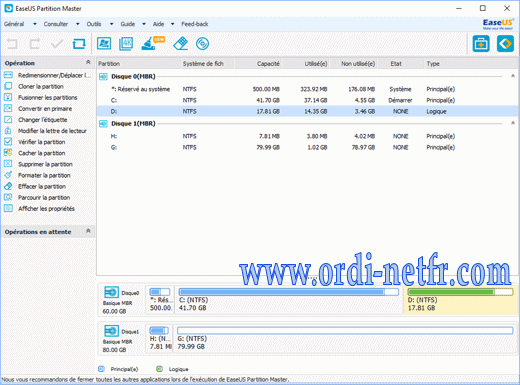Select the '*: Rés.' 500.00 partition block
Viewport: 520px width, 385px height.
(x=160, y=300)
